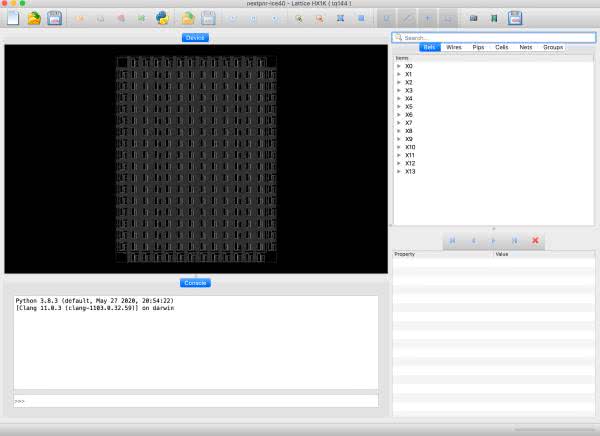Click the Python console input line
The height and width of the screenshot is (436, 600).
[x=196, y=401]
